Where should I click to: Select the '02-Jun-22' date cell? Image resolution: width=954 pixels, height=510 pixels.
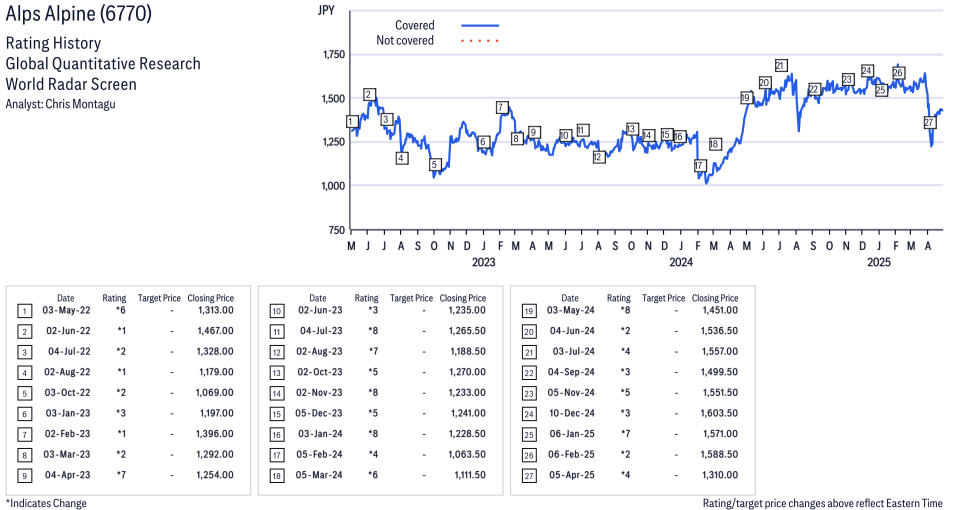(68, 331)
